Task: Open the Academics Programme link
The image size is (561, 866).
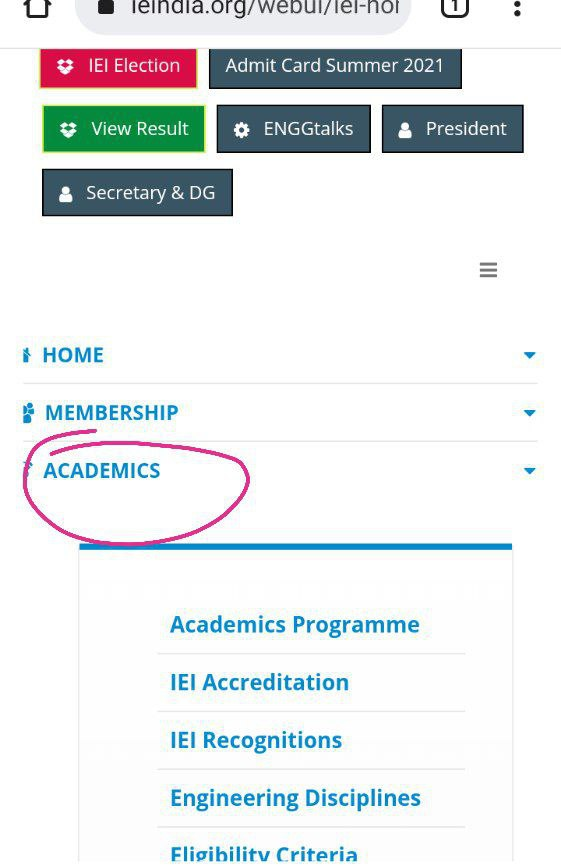Action: click(295, 625)
